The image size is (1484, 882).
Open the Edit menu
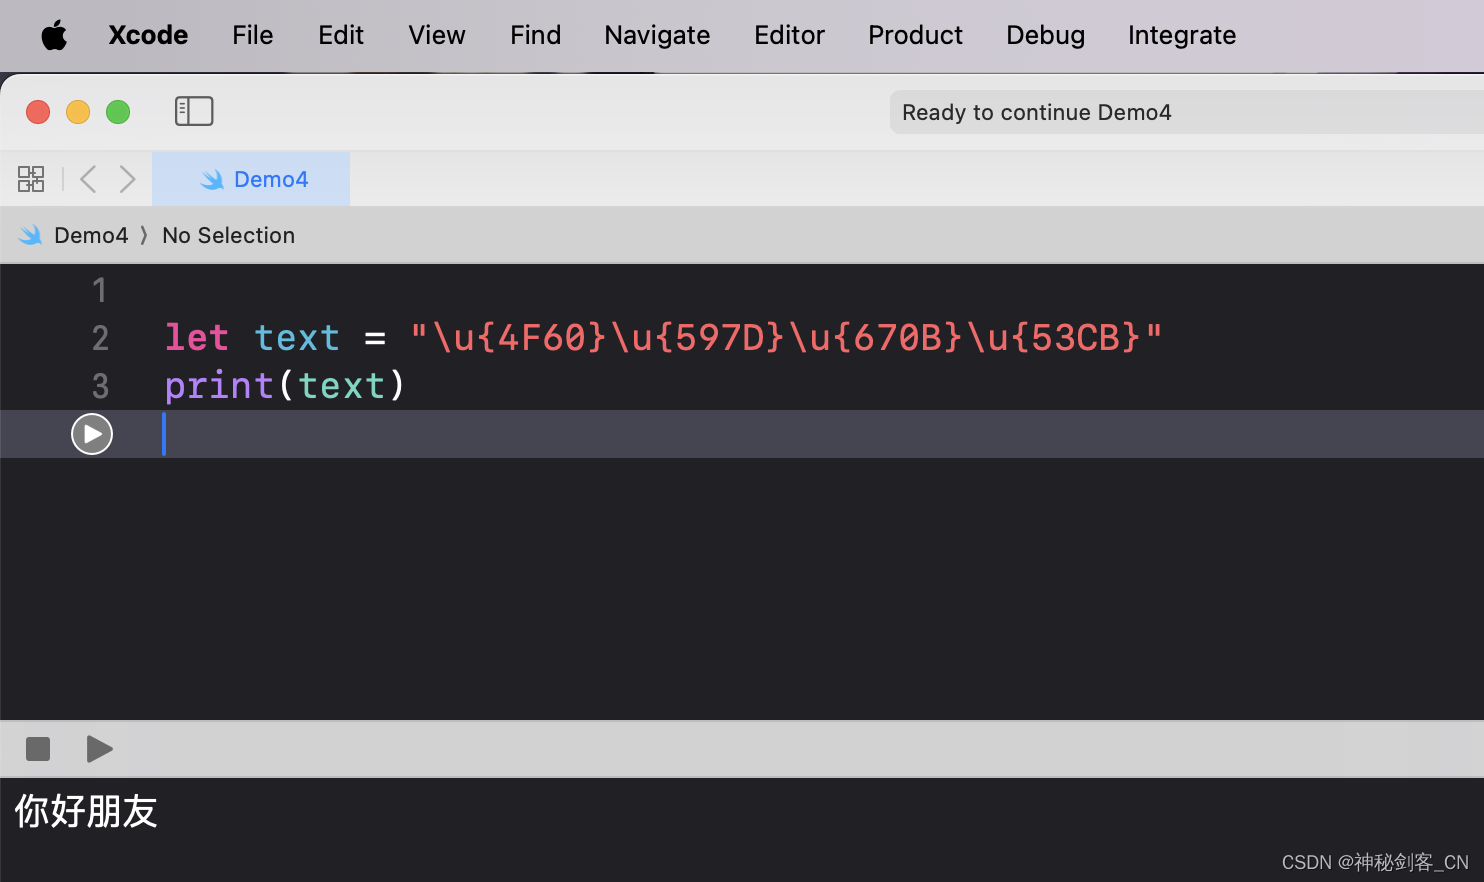tap(340, 35)
